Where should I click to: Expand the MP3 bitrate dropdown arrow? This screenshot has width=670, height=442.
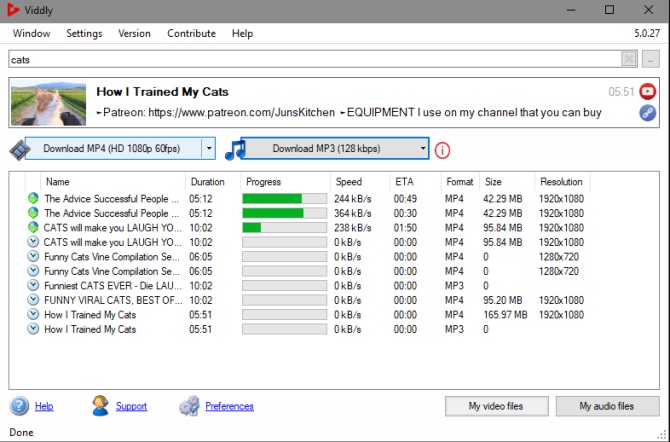pyautogui.click(x=423, y=149)
